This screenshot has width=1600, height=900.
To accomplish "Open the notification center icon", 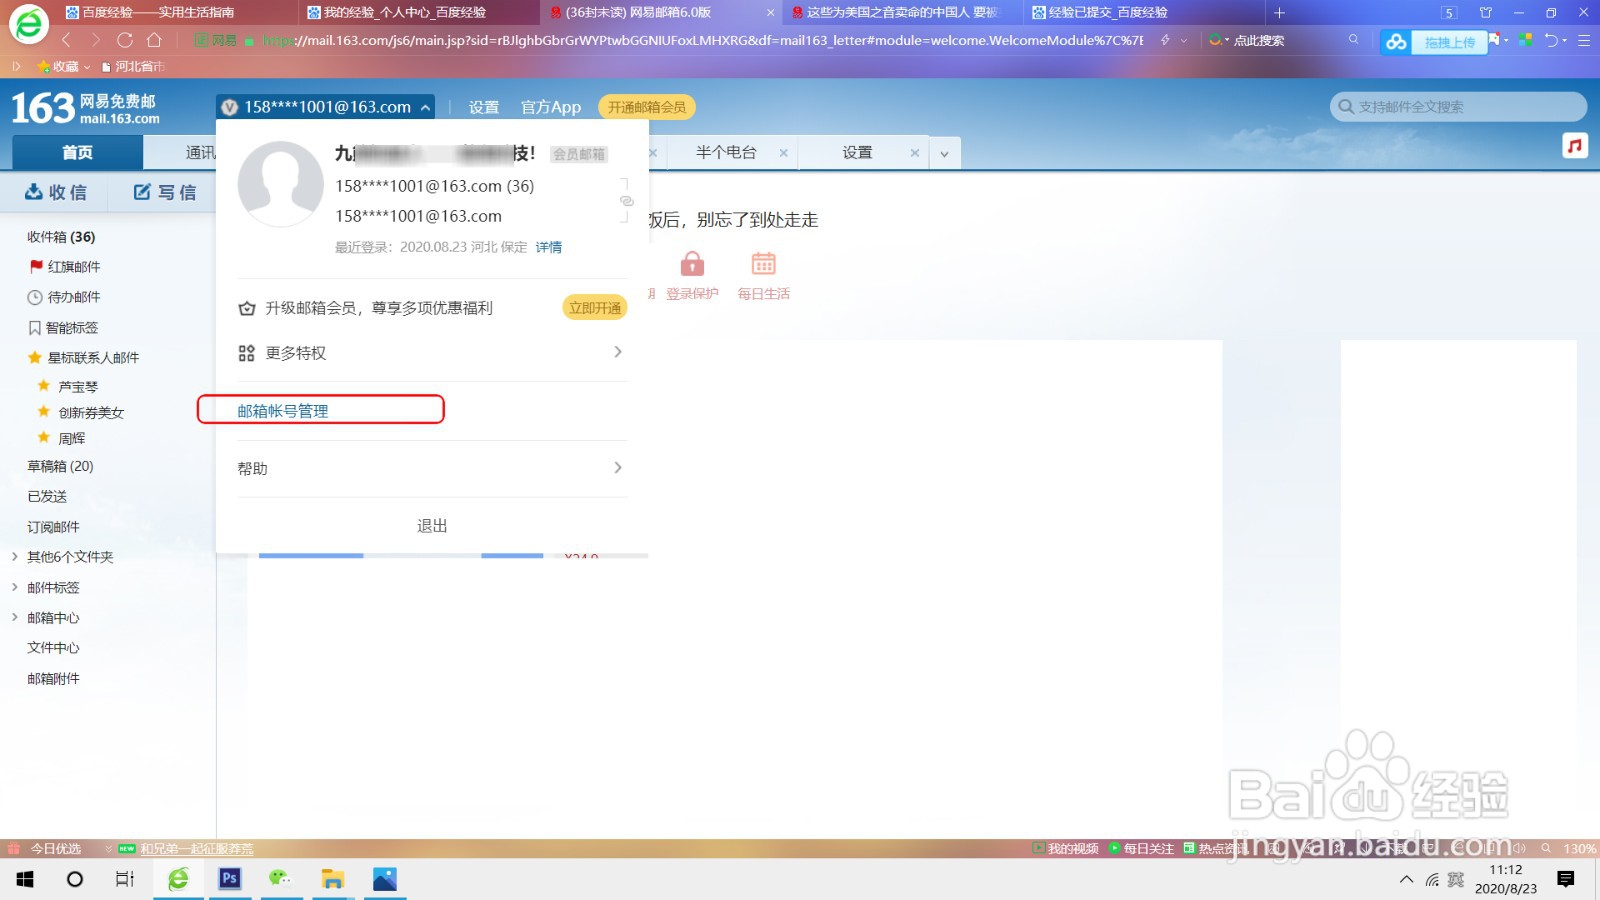I will (1566, 879).
